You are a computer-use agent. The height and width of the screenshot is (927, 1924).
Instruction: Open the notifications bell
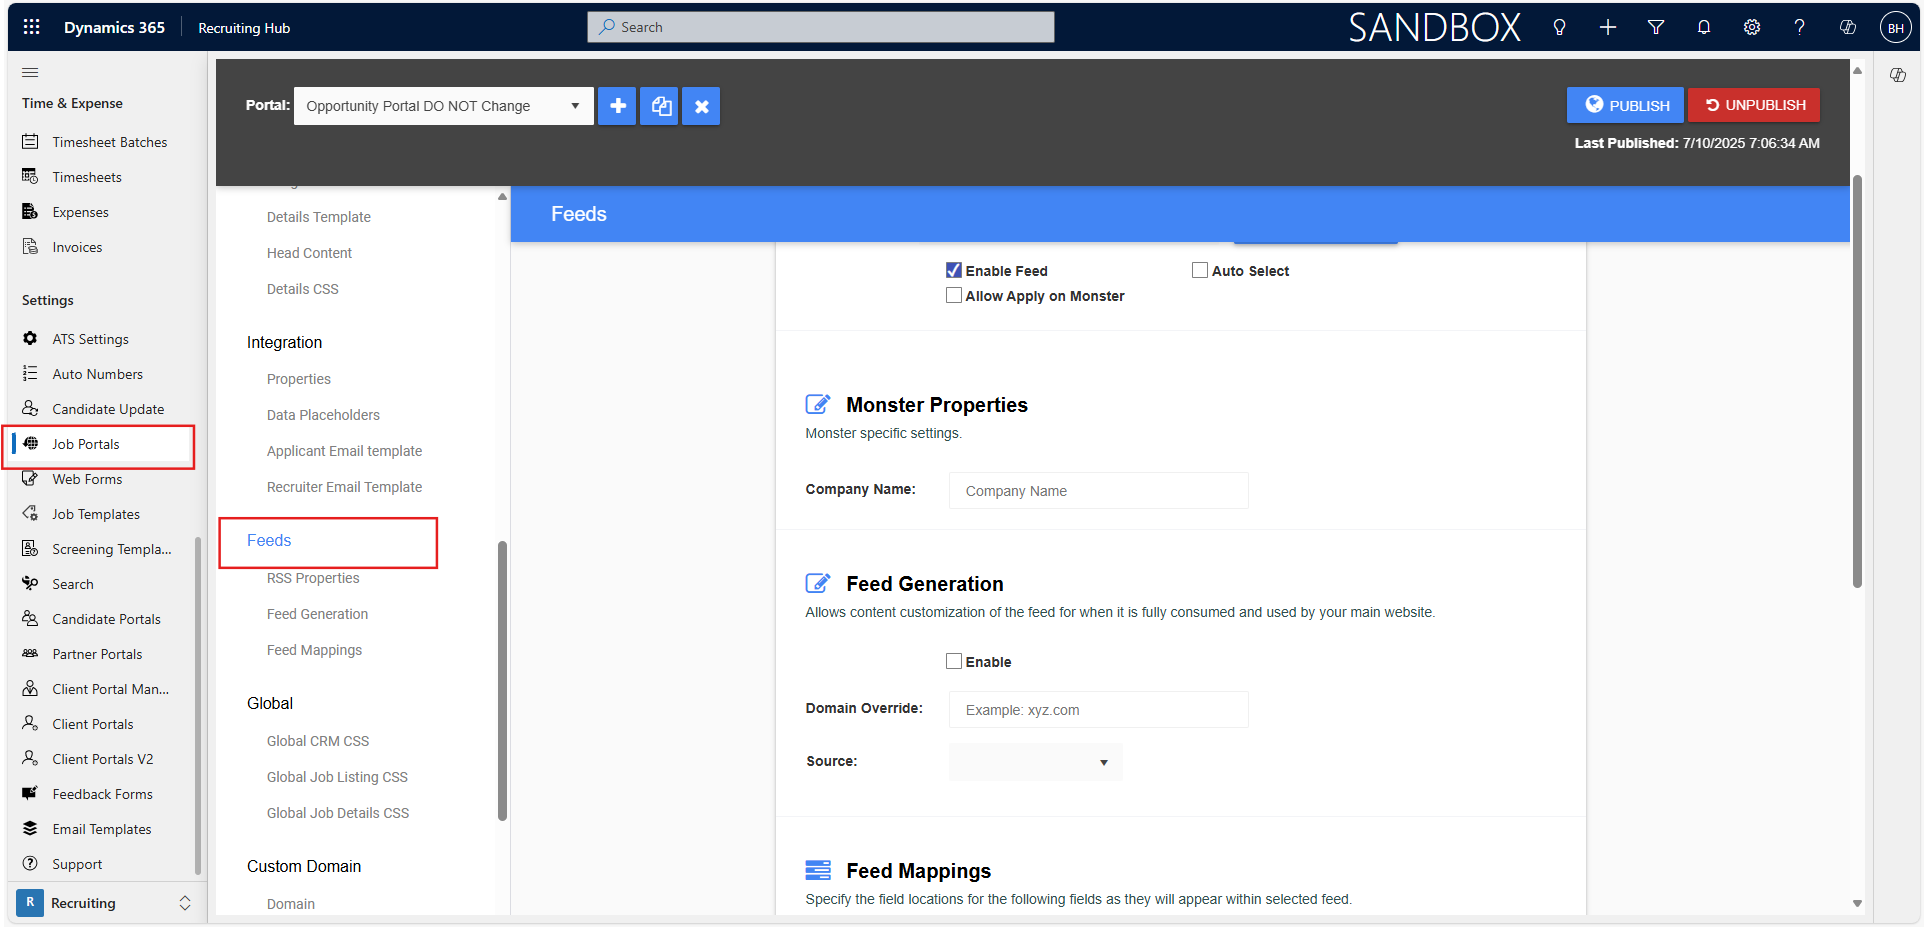tap(1703, 28)
